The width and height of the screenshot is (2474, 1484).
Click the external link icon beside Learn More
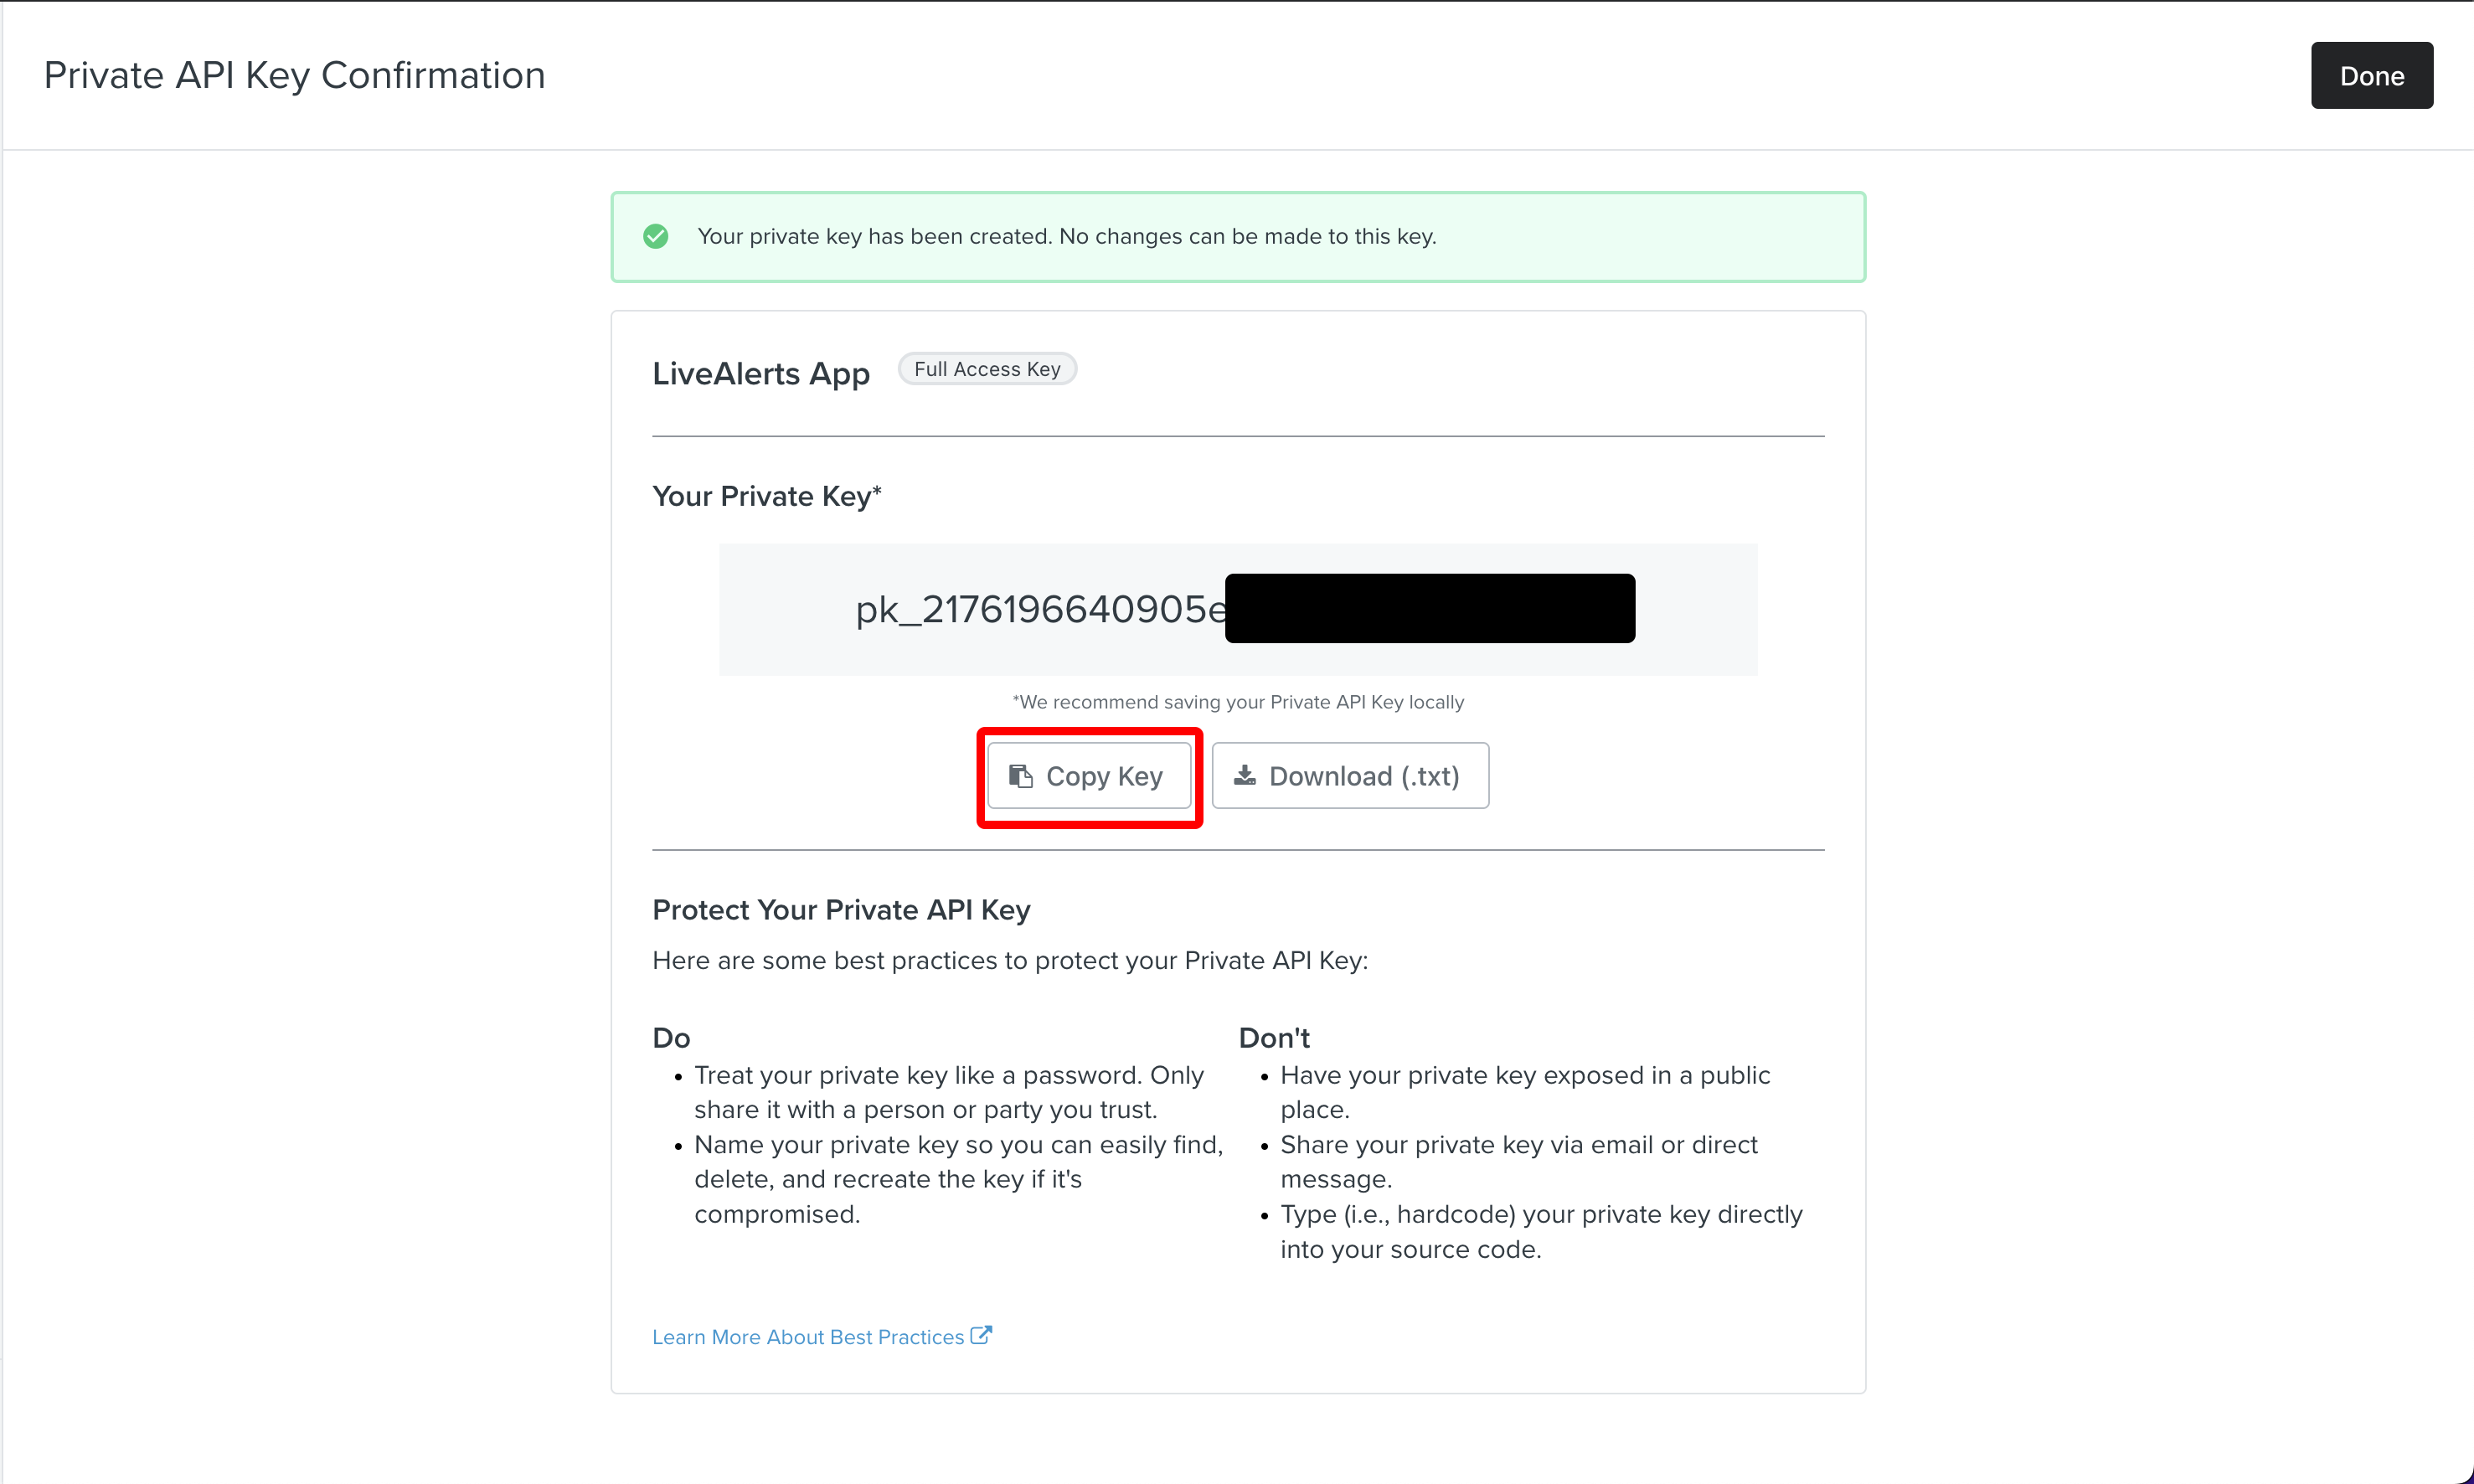981,1335
